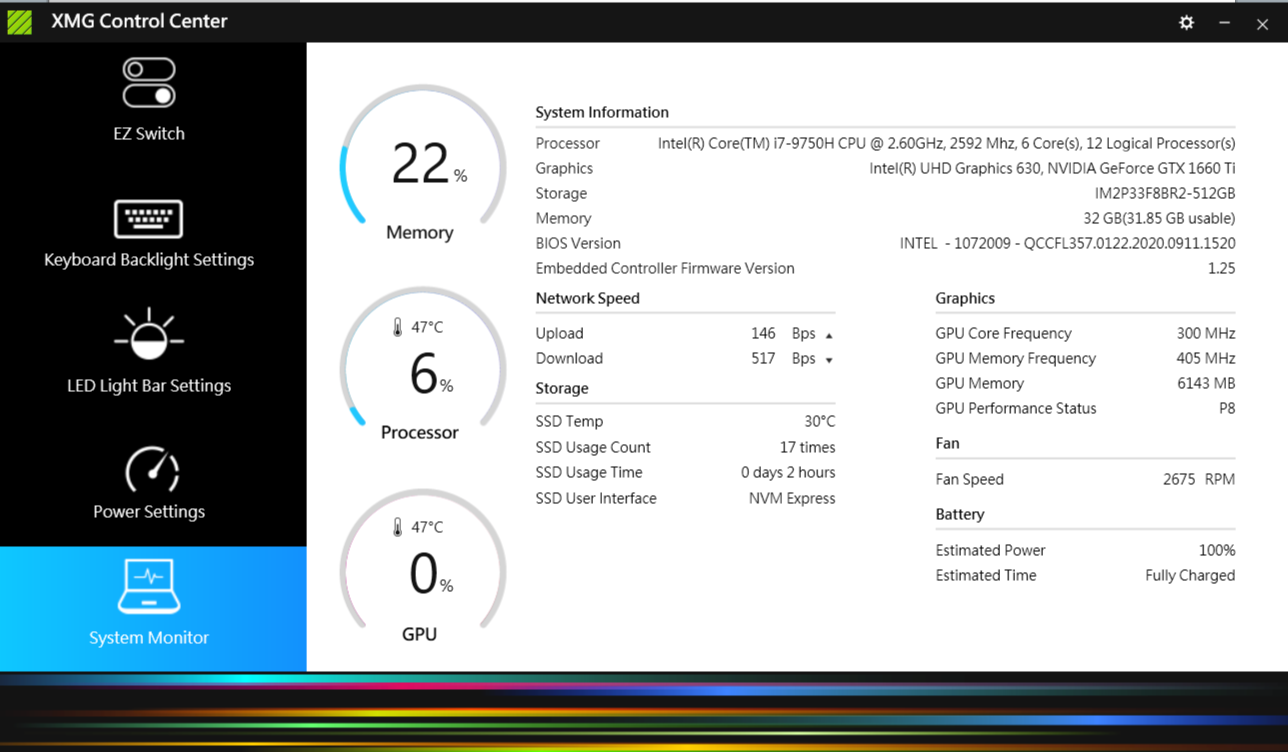The height and width of the screenshot is (752, 1288).
Task: Click the Battery section heading
Action: [960, 514]
